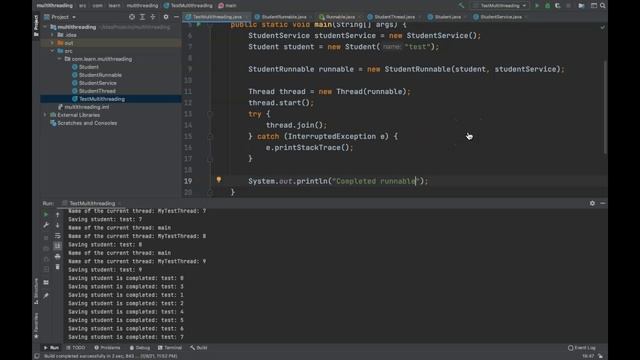Click the editor vertical scrollbar
Viewport: 640px width, 360px height.
(x=605, y=107)
